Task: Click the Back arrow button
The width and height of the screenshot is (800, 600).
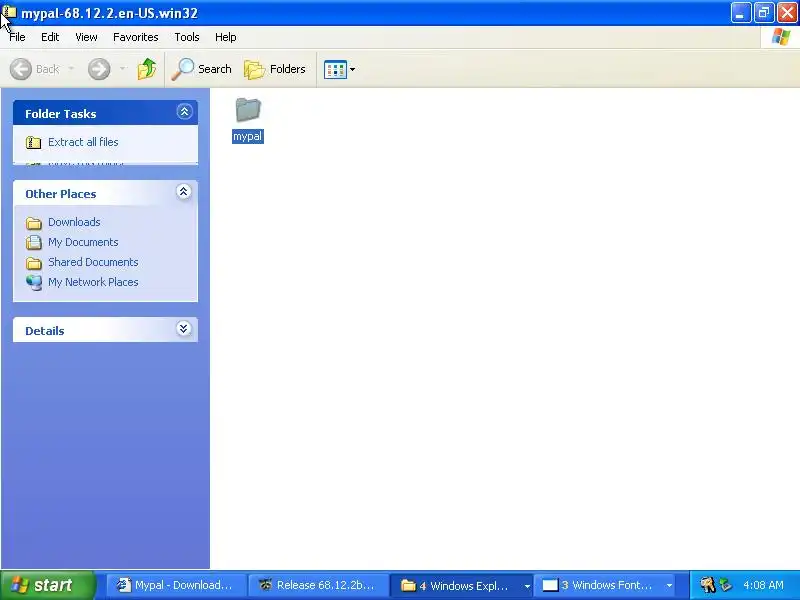Action: click(x=21, y=69)
